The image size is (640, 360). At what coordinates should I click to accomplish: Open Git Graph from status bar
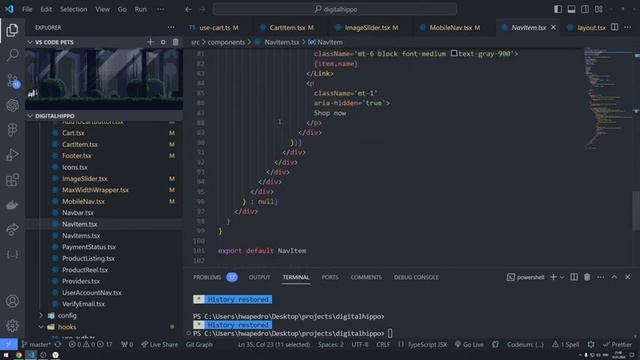pyautogui.click(x=199, y=344)
